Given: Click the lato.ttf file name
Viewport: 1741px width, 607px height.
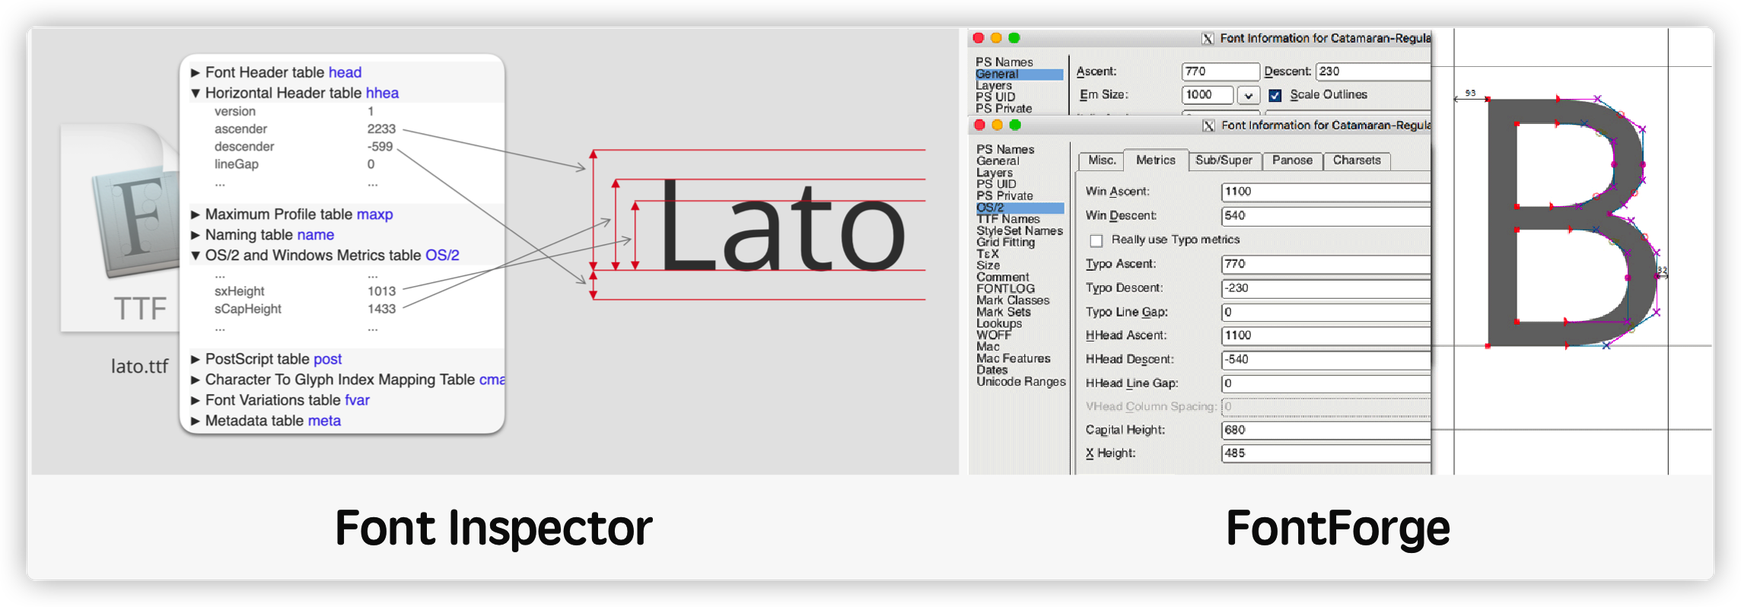Looking at the screenshot, I should coord(140,366).
